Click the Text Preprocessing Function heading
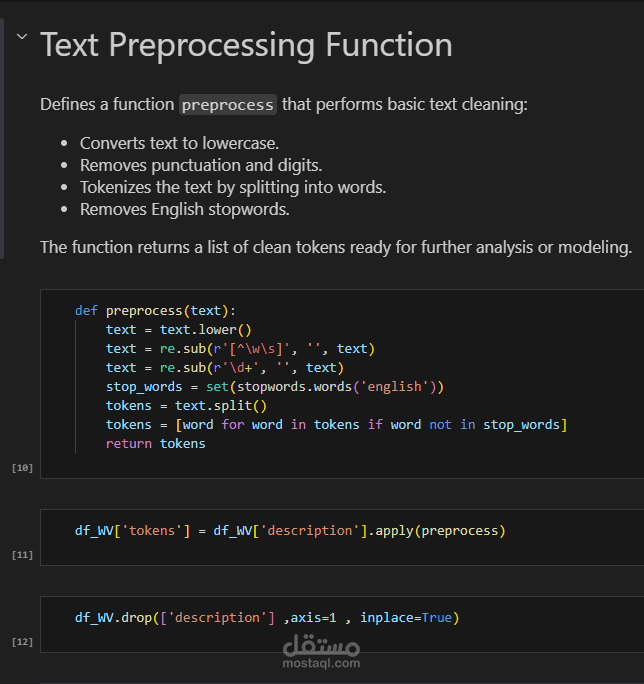This screenshot has height=684, width=644. (x=246, y=45)
